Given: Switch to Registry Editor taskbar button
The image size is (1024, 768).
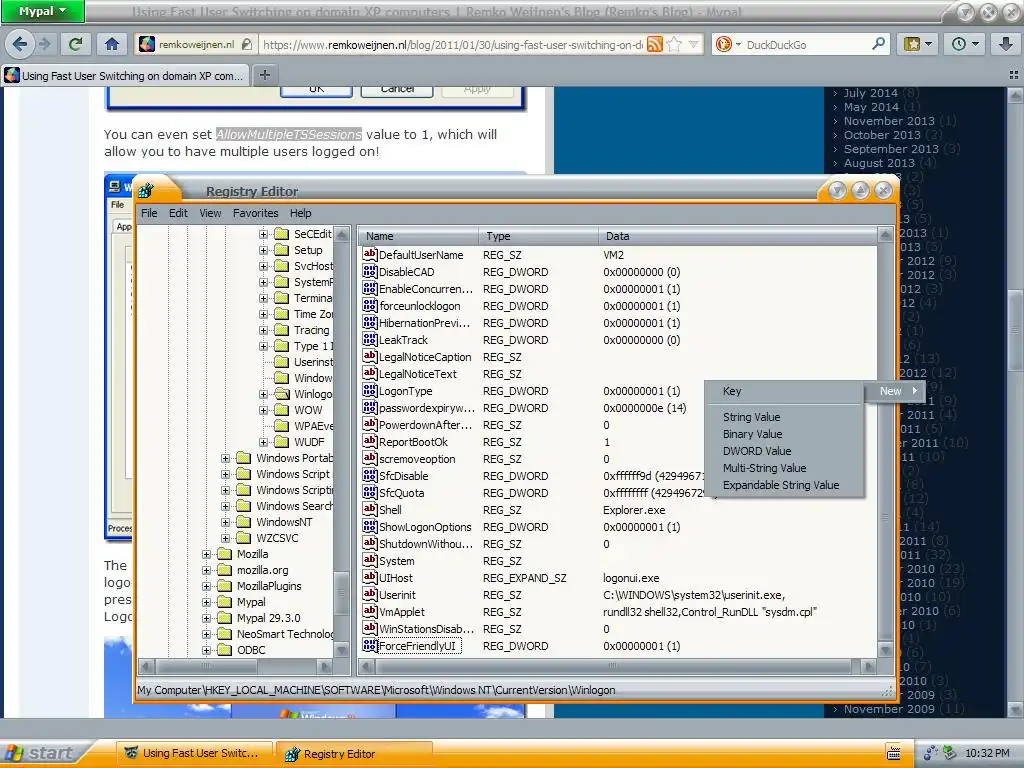Looking at the screenshot, I should [x=354, y=754].
